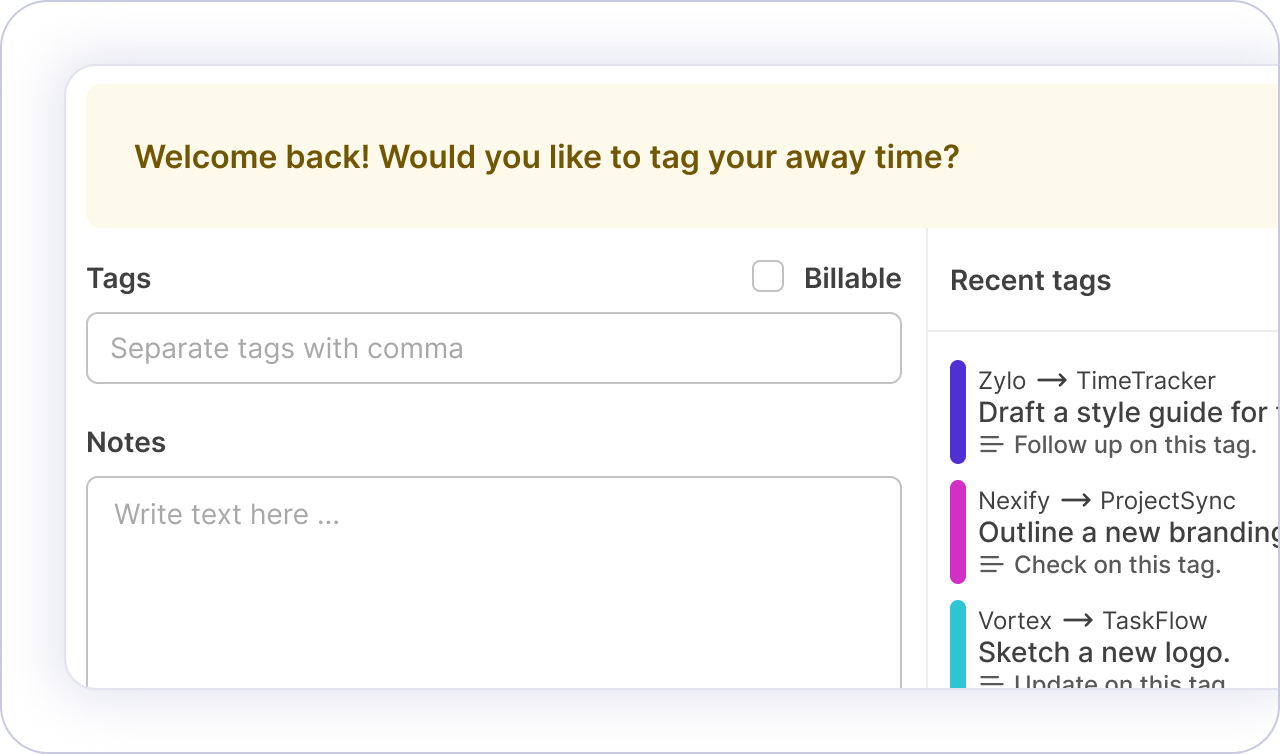The height and width of the screenshot is (754, 1280).
Task: Click the magenta color bar of the Nexify tag
Action: point(957,532)
